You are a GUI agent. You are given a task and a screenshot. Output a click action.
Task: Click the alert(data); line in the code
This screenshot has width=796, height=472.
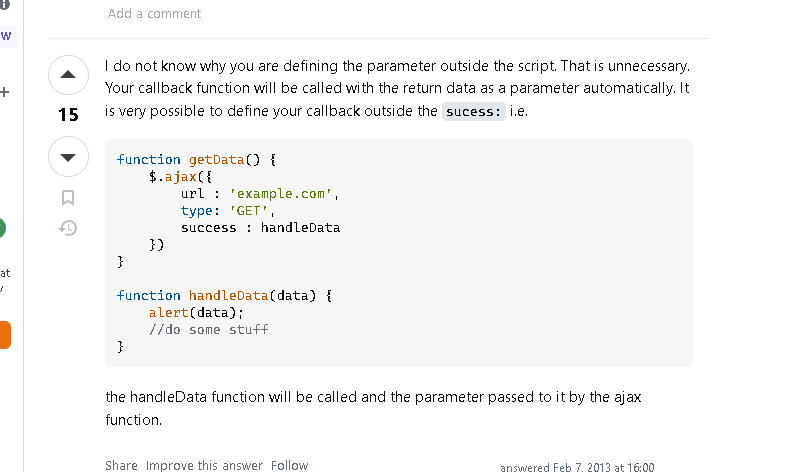[x=196, y=313]
